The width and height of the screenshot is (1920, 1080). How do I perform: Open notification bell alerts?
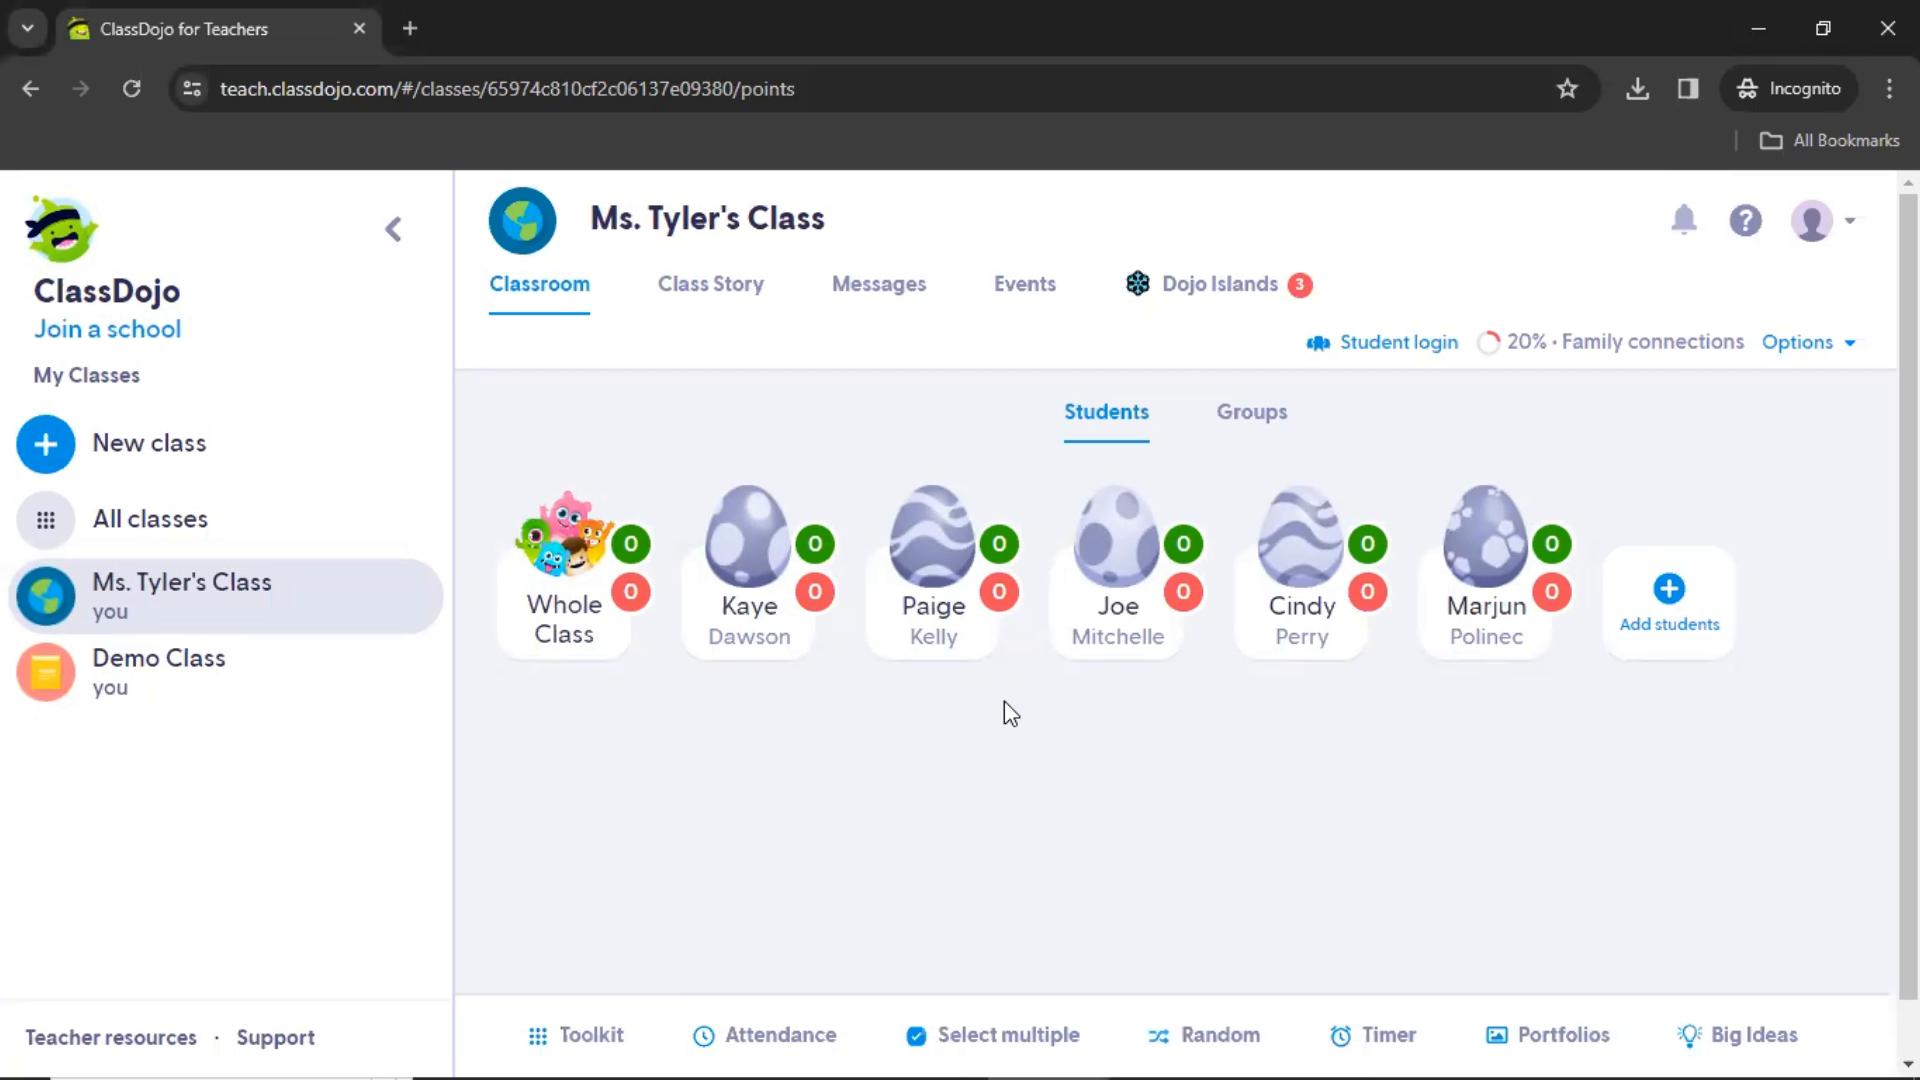pyautogui.click(x=1684, y=220)
